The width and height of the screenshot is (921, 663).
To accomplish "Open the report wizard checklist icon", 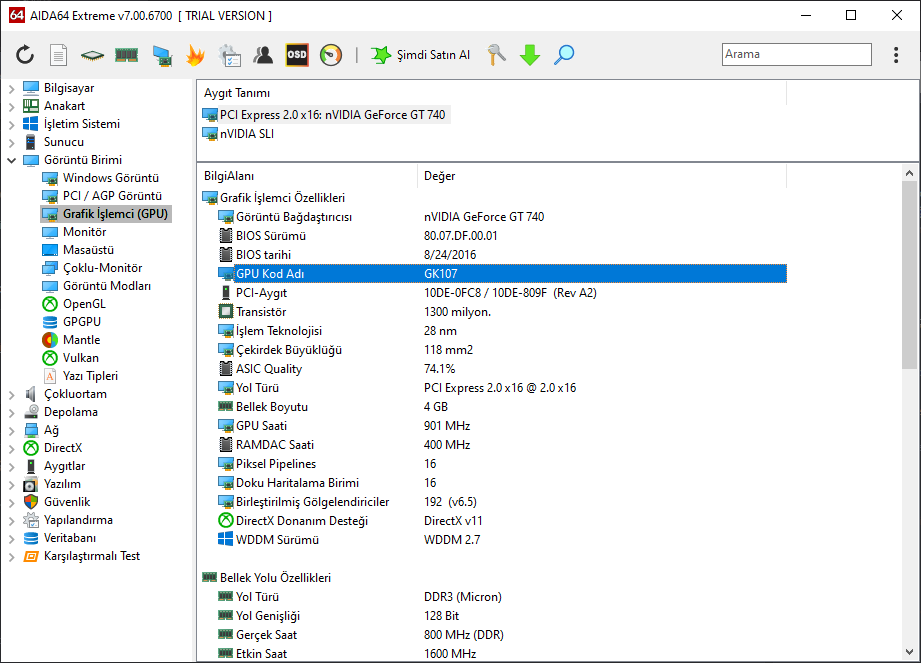I will point(230,55).
